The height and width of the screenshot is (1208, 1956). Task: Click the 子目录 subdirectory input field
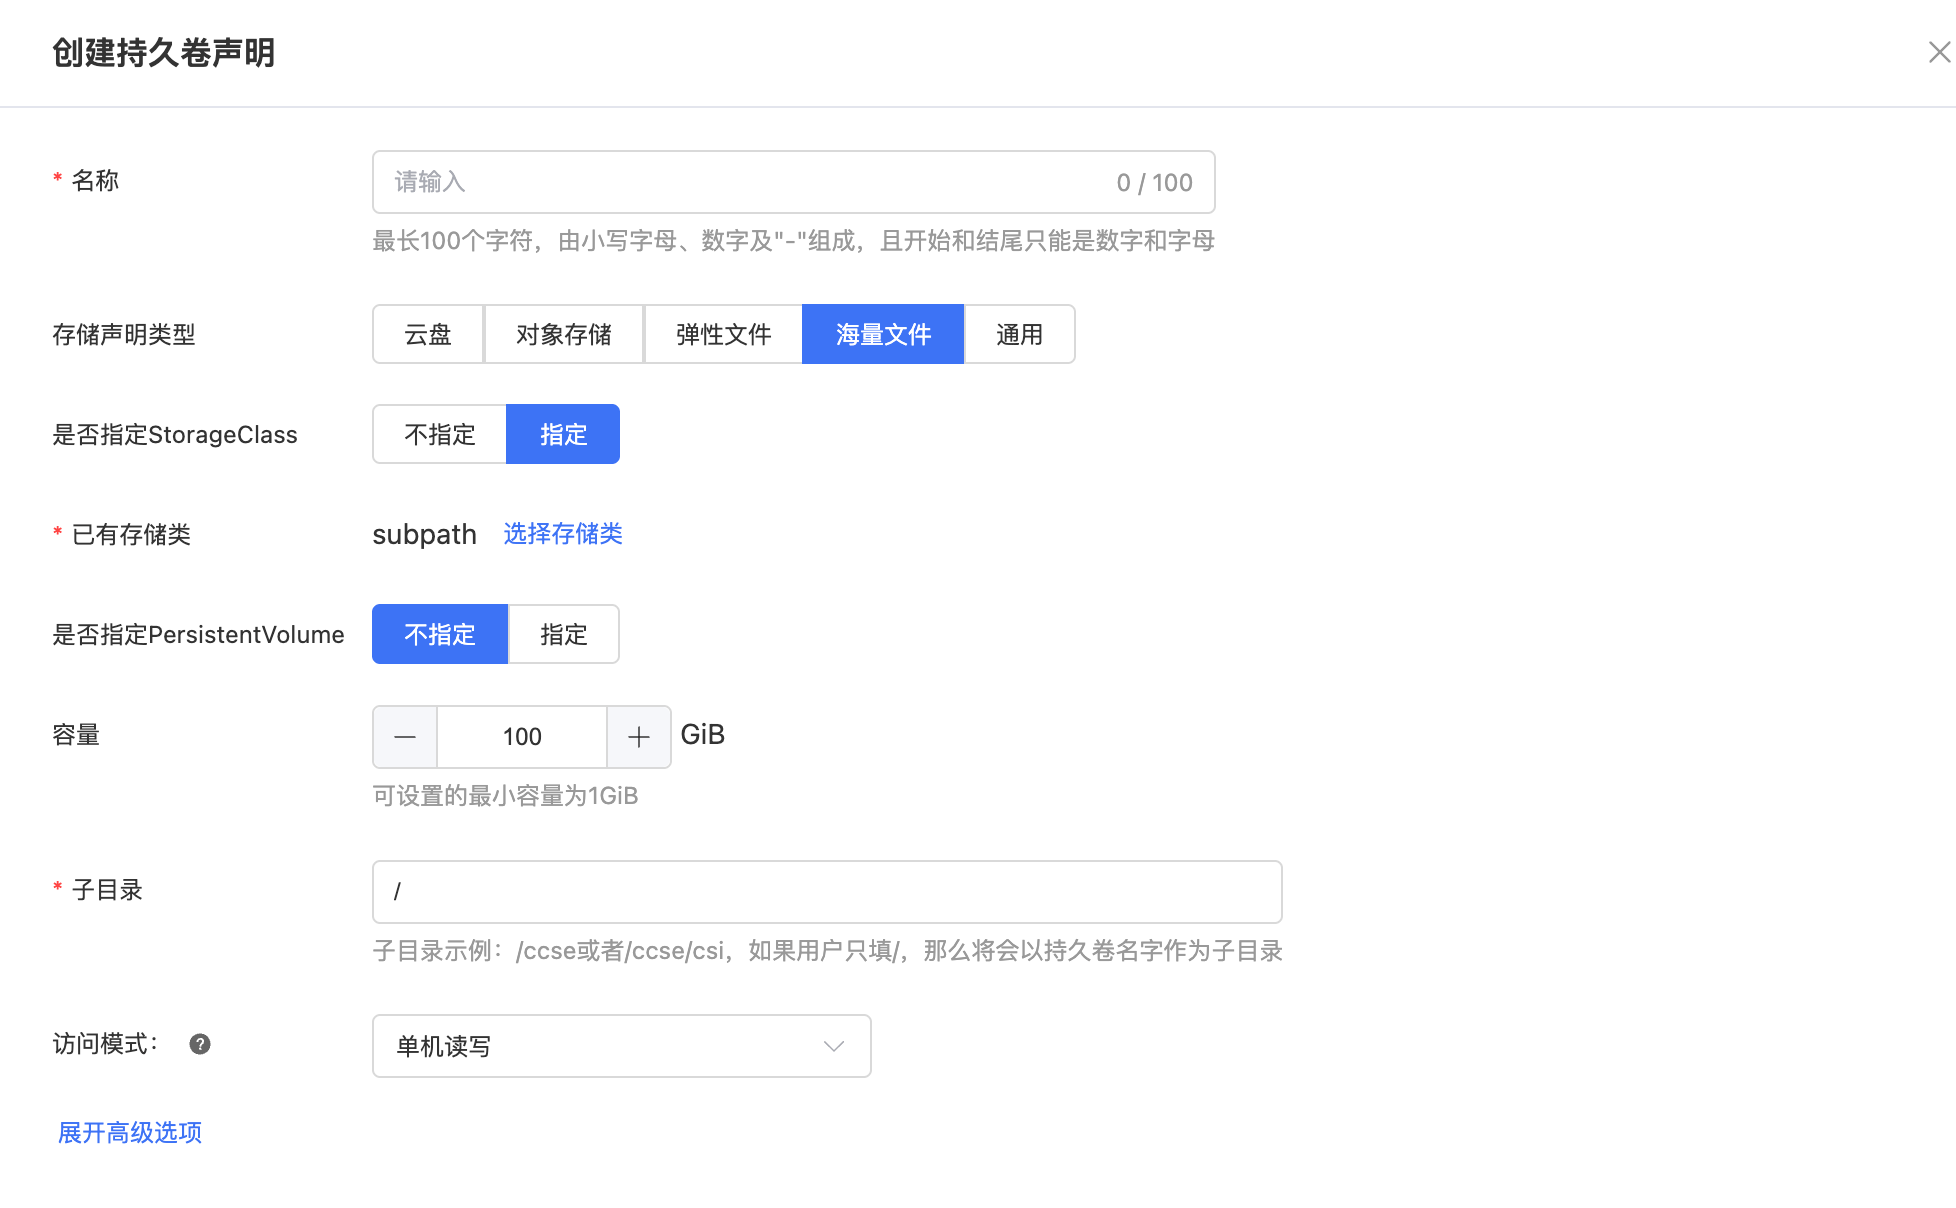tap(826, 892)
